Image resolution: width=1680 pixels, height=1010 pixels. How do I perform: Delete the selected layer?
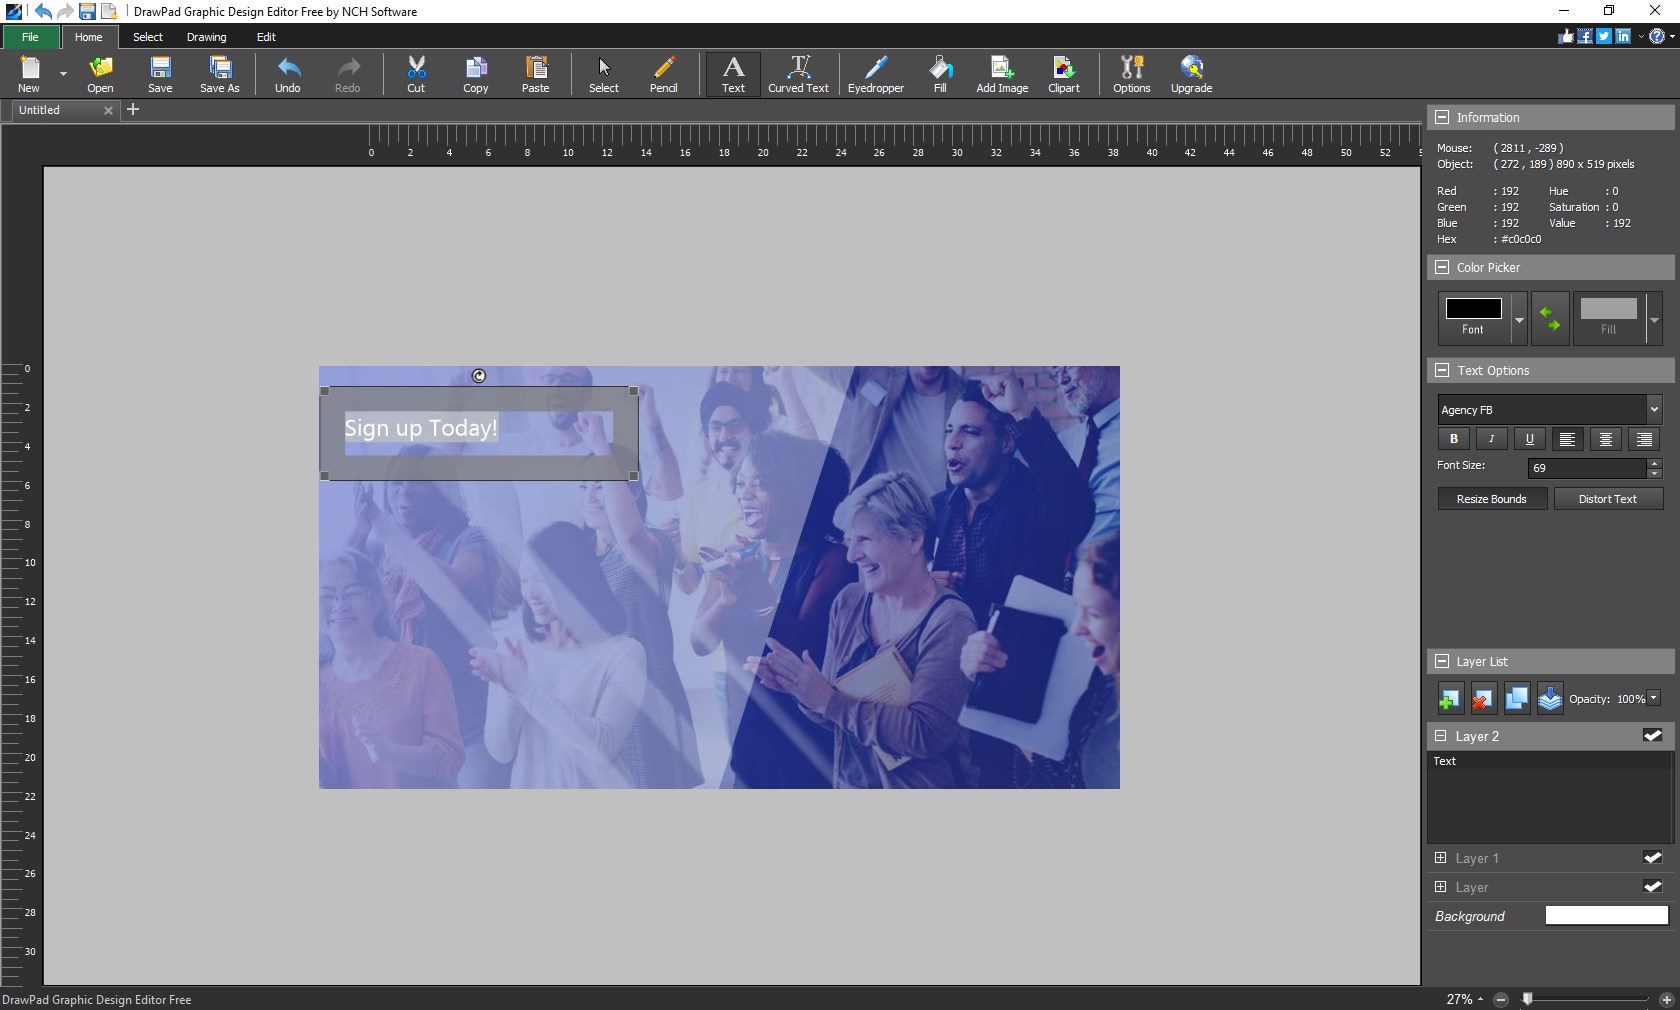point(1482,698)
